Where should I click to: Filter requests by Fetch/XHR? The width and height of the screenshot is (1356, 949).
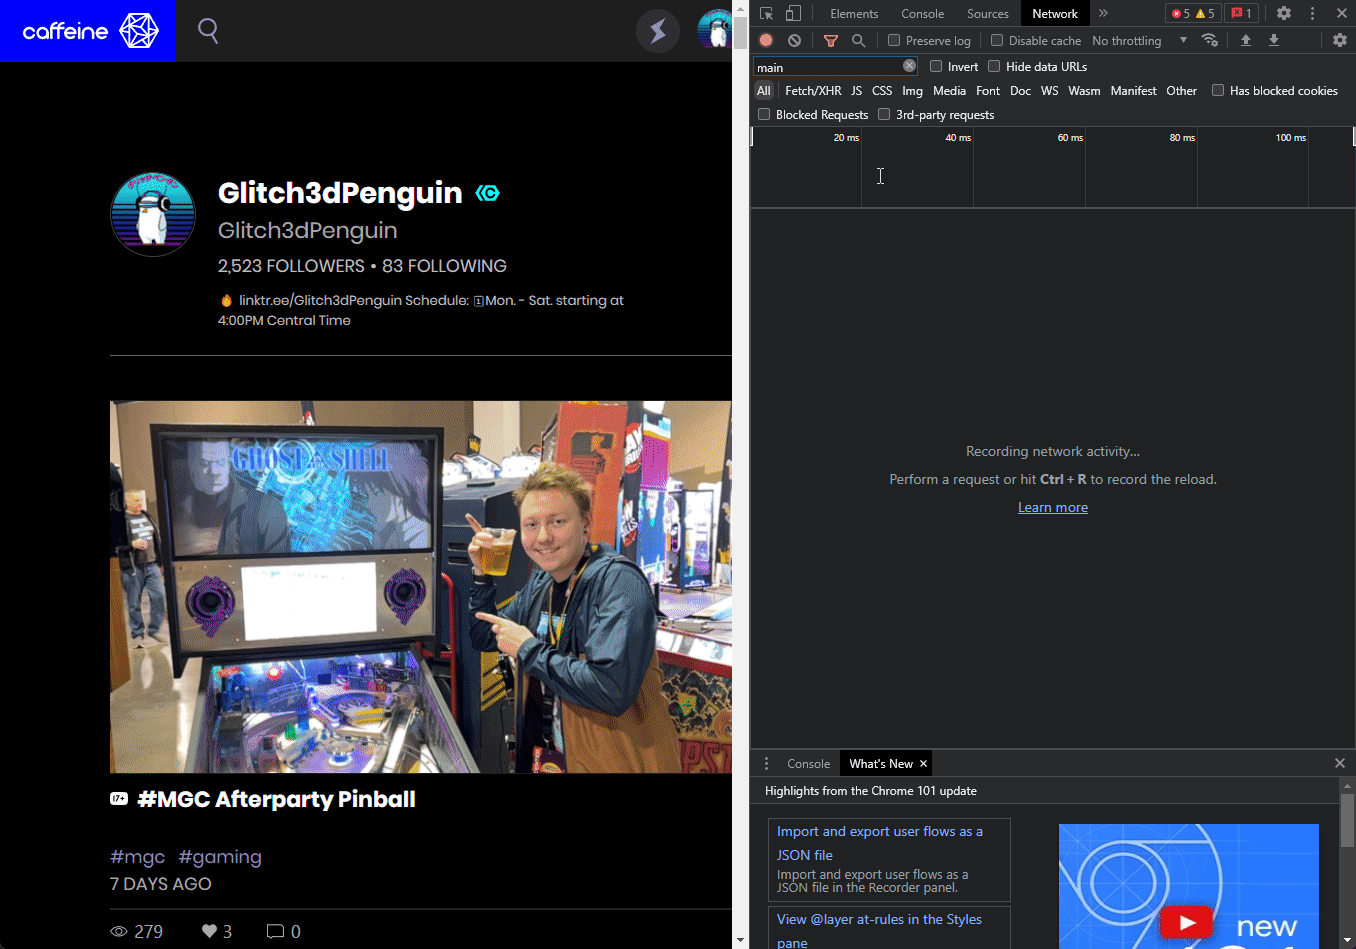[x=813, y=91]
